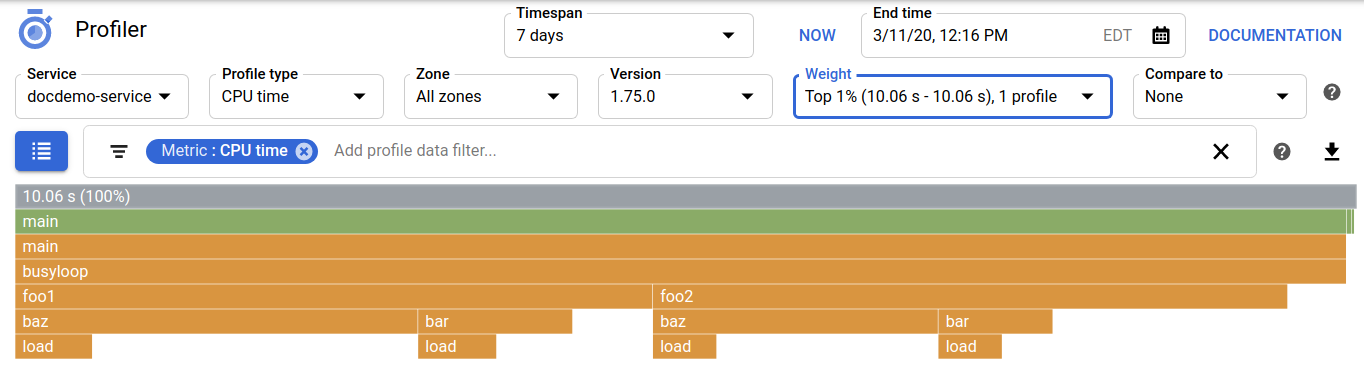Click the NOW button
Image resolution: width=1364 pixels, height=378 pixels.
[817, 36]
